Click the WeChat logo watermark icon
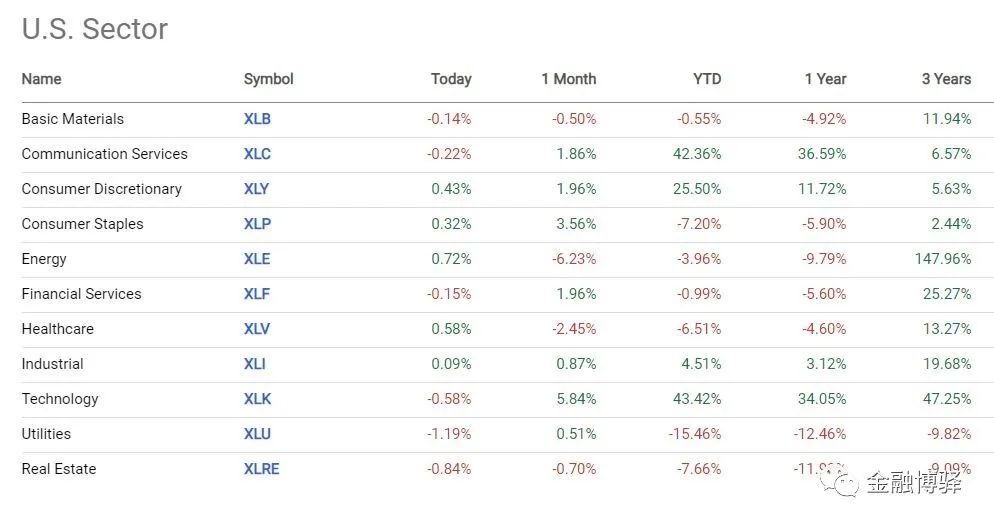The image size is (994, 526). tap(842, 484)
